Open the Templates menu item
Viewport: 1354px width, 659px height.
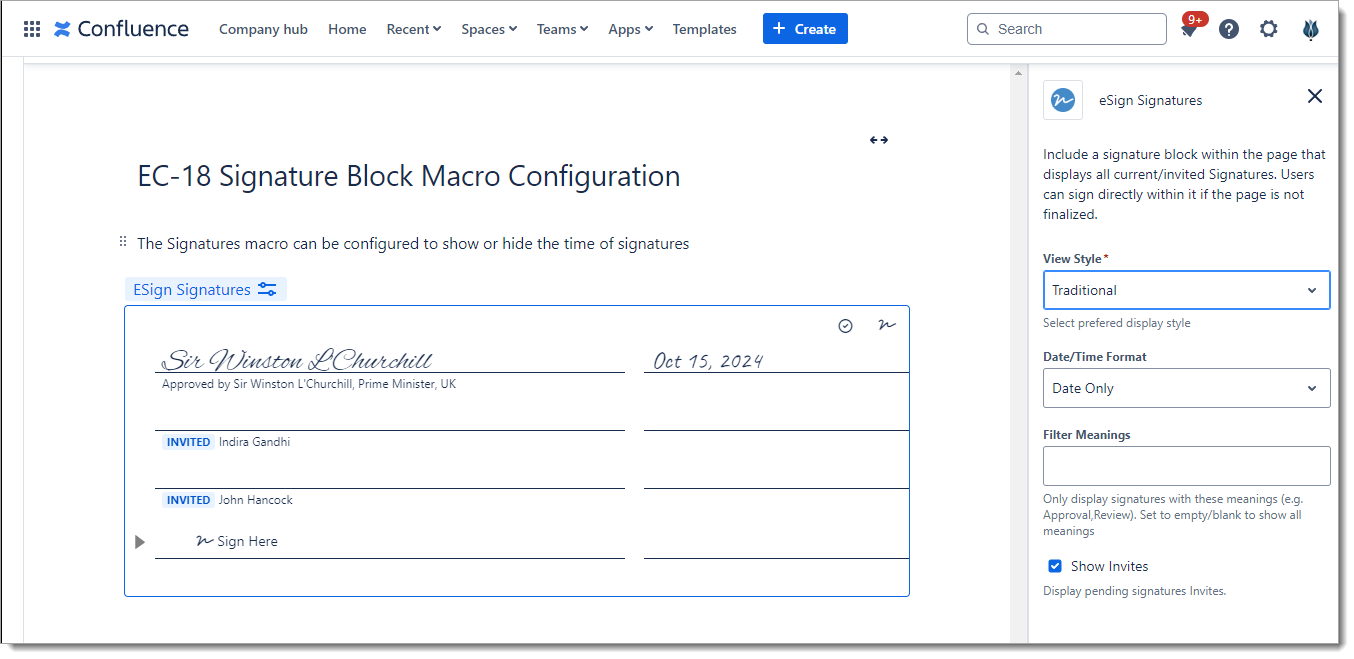[x=704, y=29]
